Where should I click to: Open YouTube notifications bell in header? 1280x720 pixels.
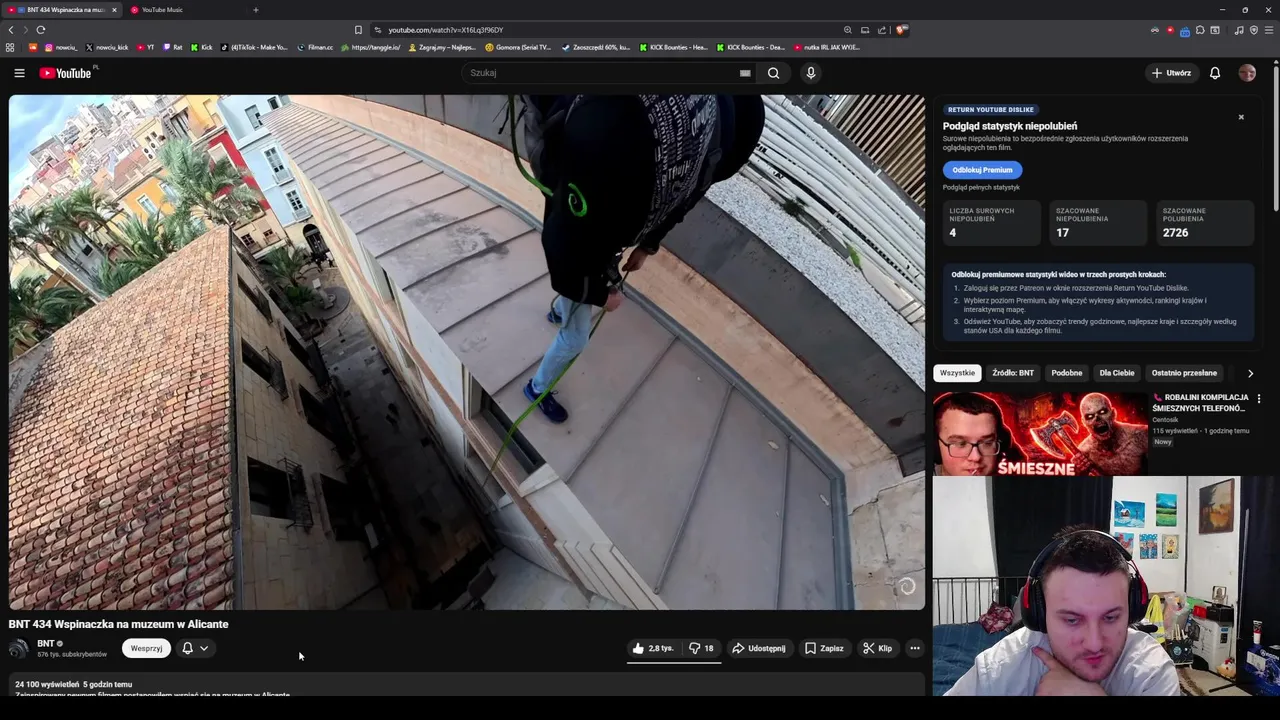tap(1215, 73)
